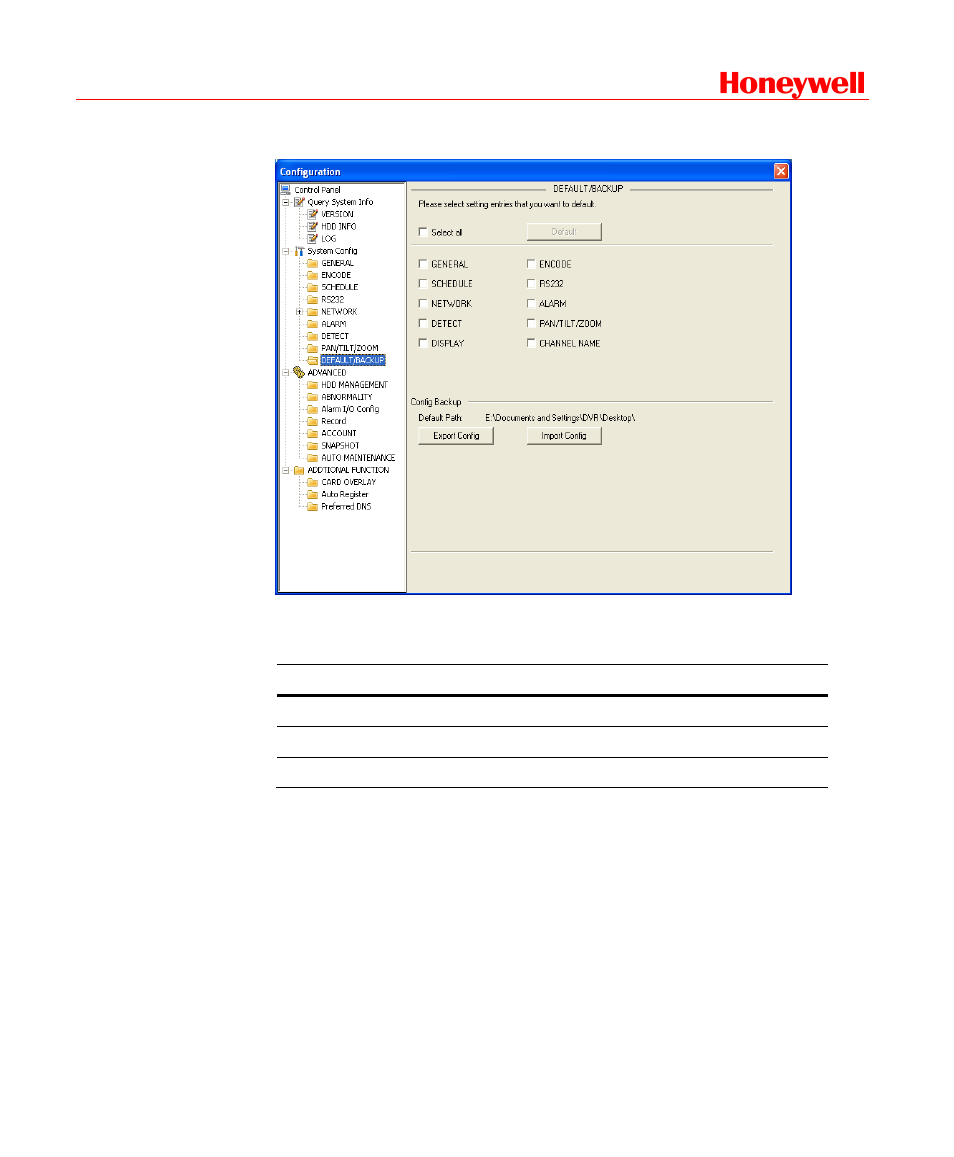The width and height of the screenshot is (954, 1157).
Task: Click the Query System Info icon
Action: [299, 201]
